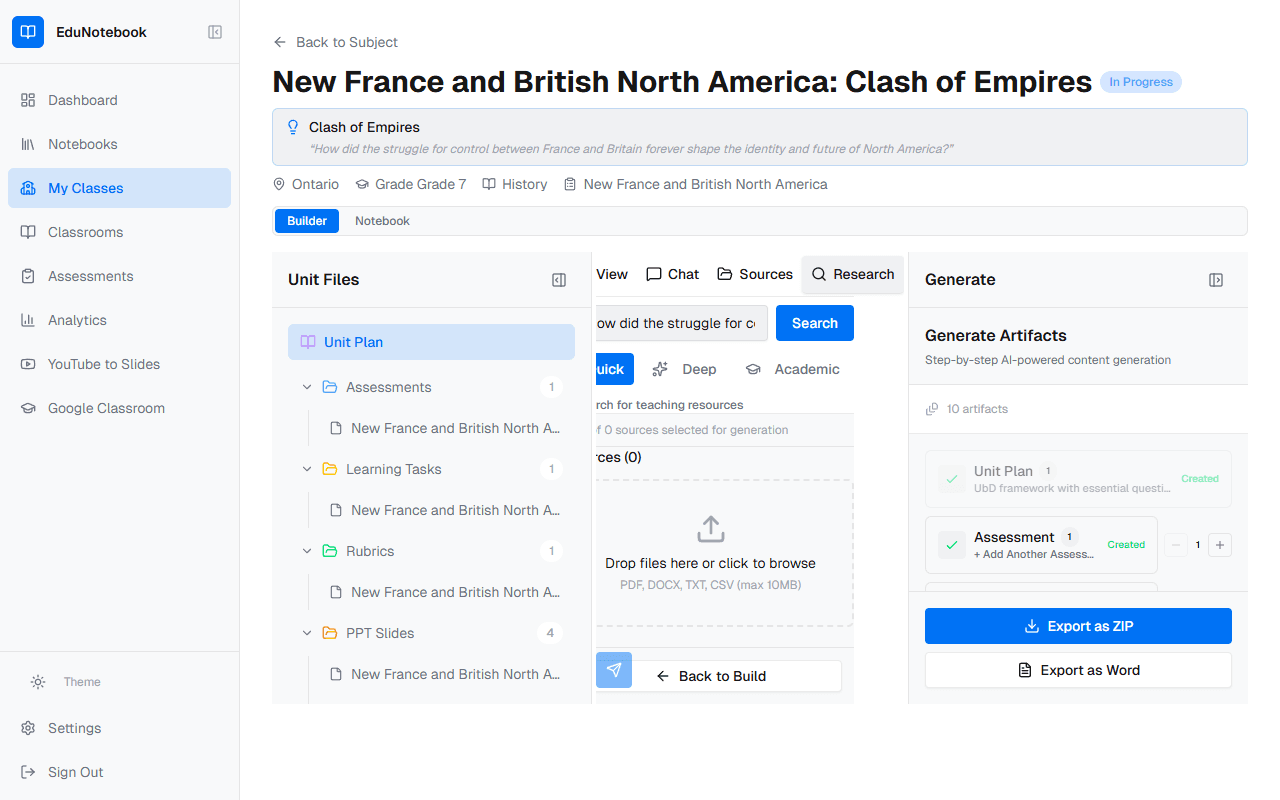Open the Assessments section

91,276
